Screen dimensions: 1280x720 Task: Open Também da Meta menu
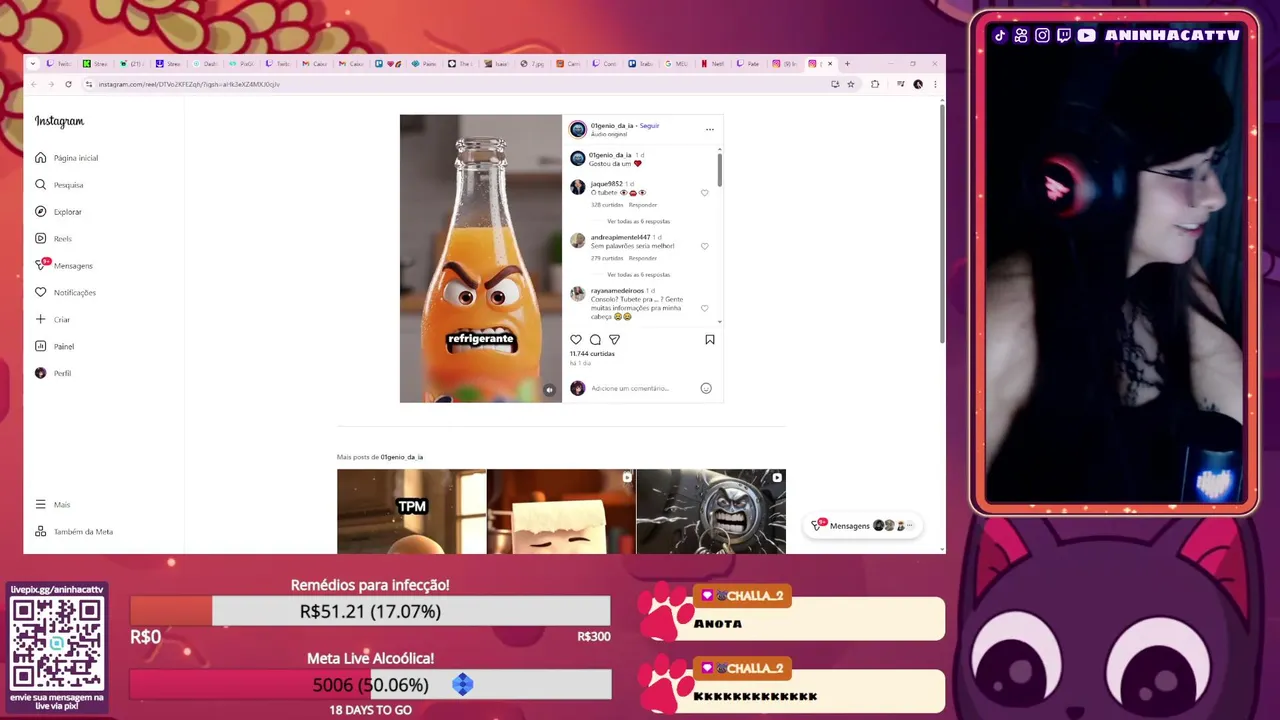click(x=73, y=532)
